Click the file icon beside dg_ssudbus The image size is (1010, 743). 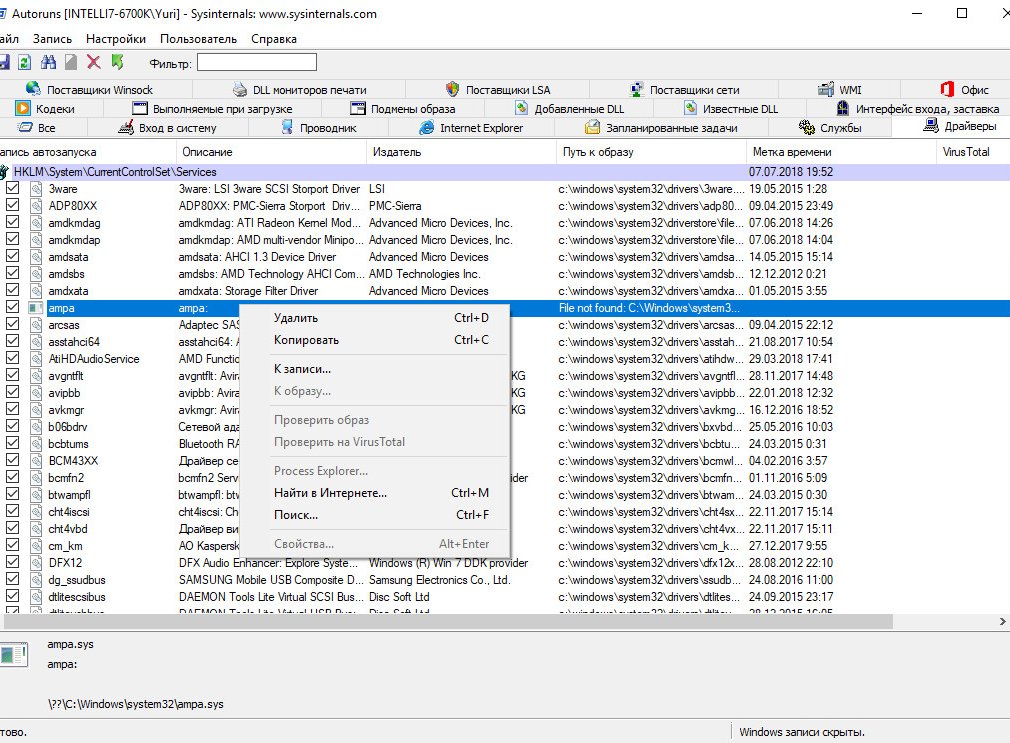tap(36, 580)
